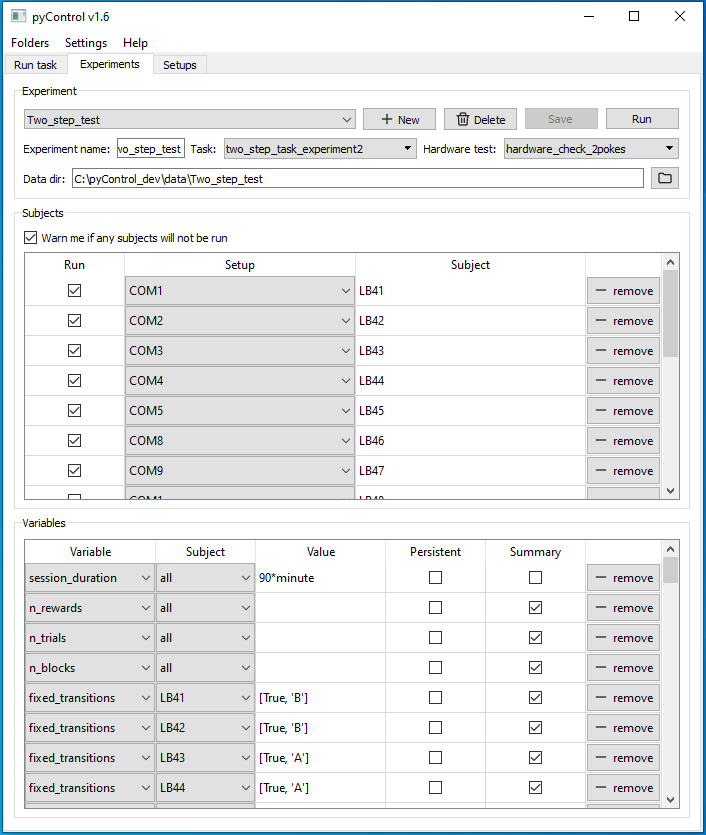The image size is (706, 835).
Task: Remove the n_rewards variable row
Action: coord(623,608)
